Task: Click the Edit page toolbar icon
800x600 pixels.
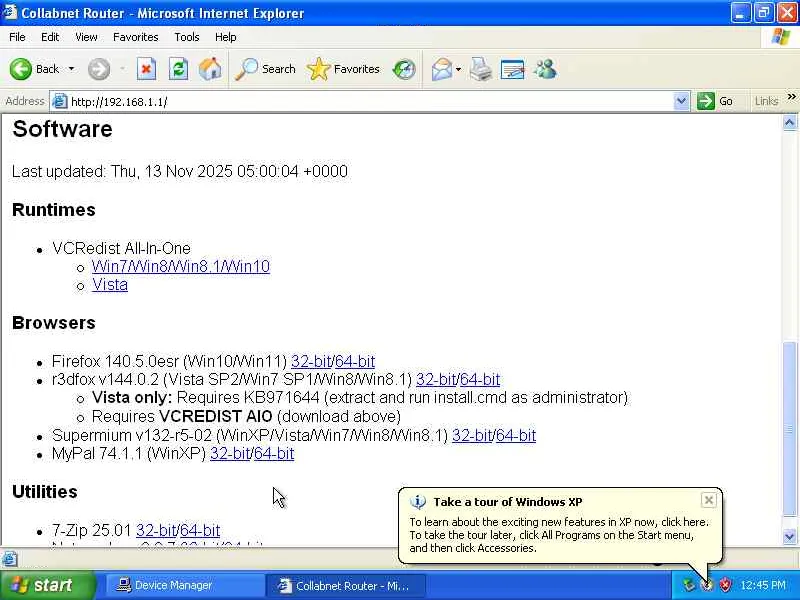Action: click(513, 69)
